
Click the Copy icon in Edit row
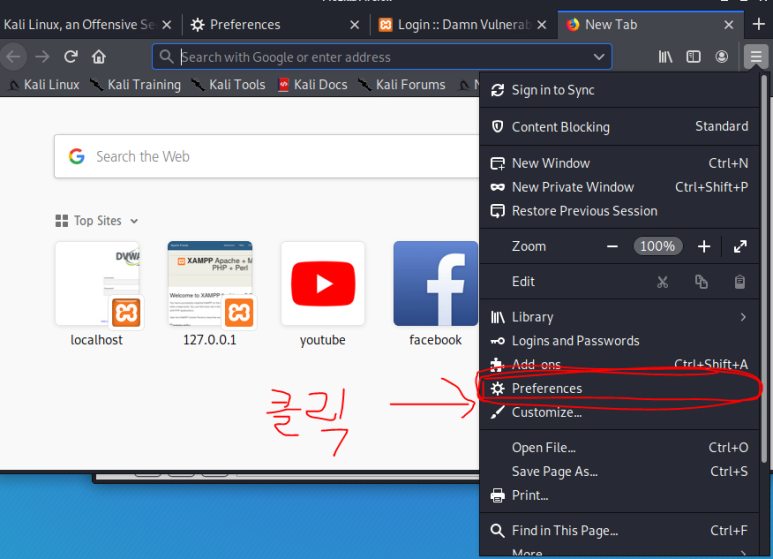click(x=701, y=282)
